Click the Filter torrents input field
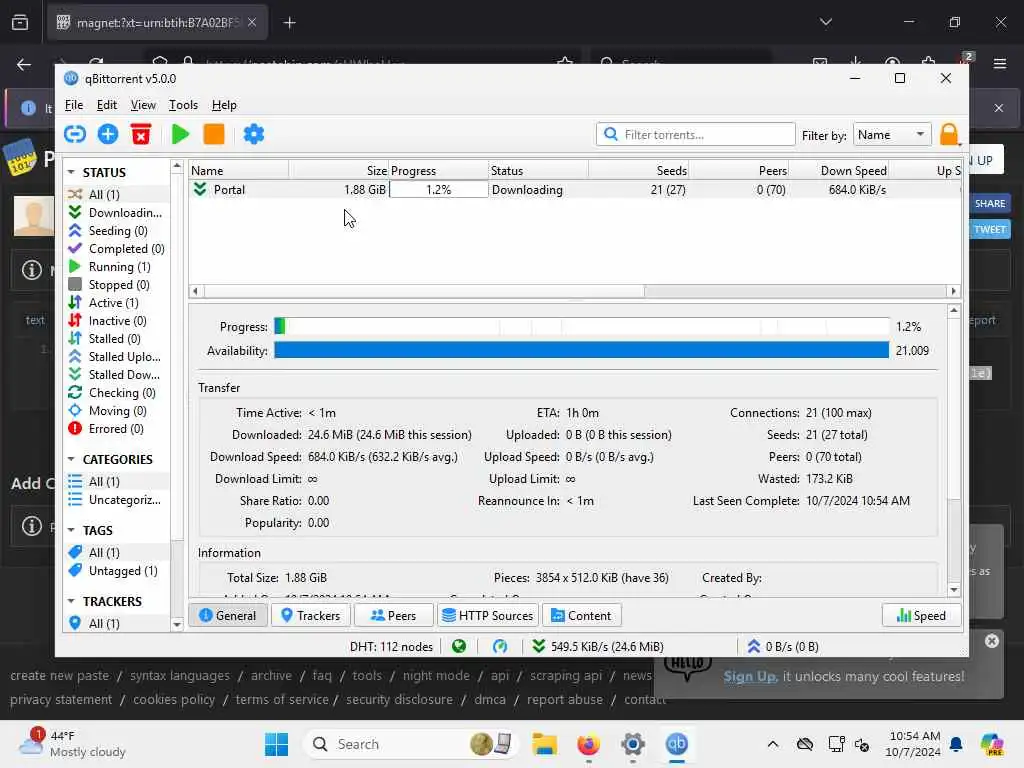Viewport: 1024px width, 768px height. point(696,135)
